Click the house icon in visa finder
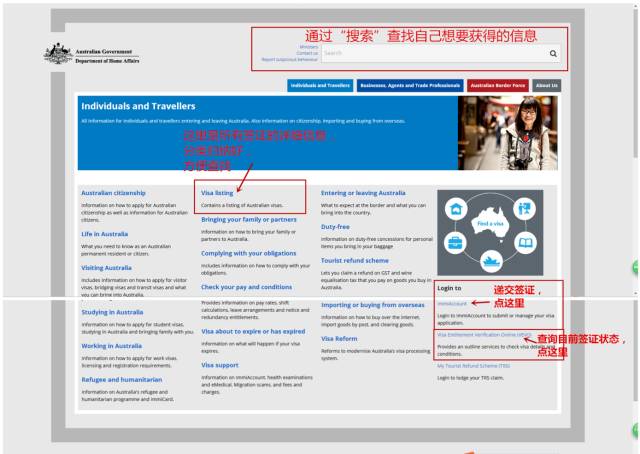640x454 pixels. click(456, 209)
